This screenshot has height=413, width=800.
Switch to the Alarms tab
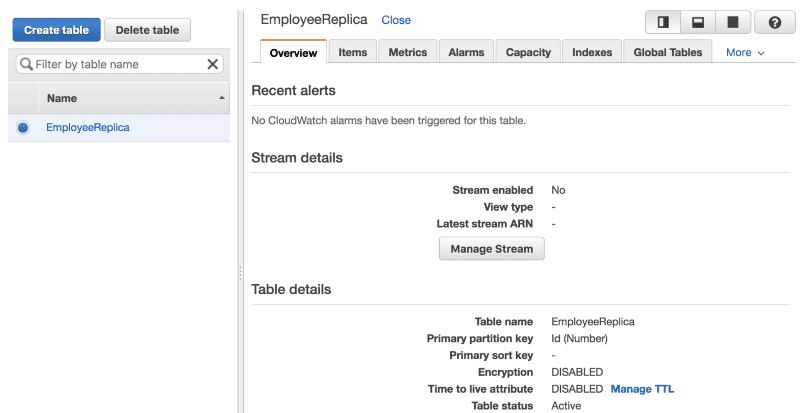point(466,52)
